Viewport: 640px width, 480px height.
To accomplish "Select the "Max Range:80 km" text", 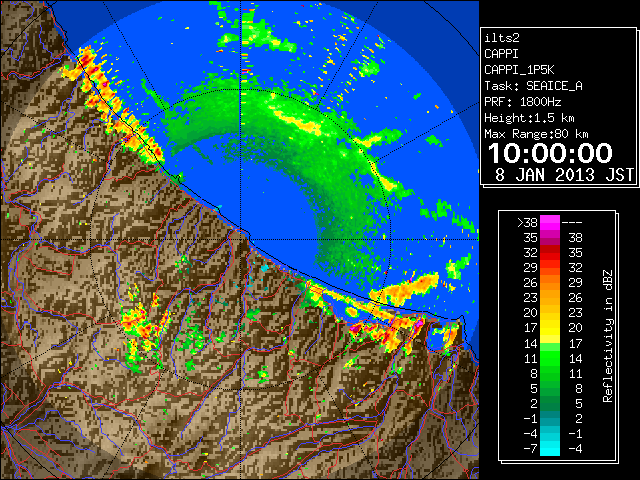I will [536, 134].
